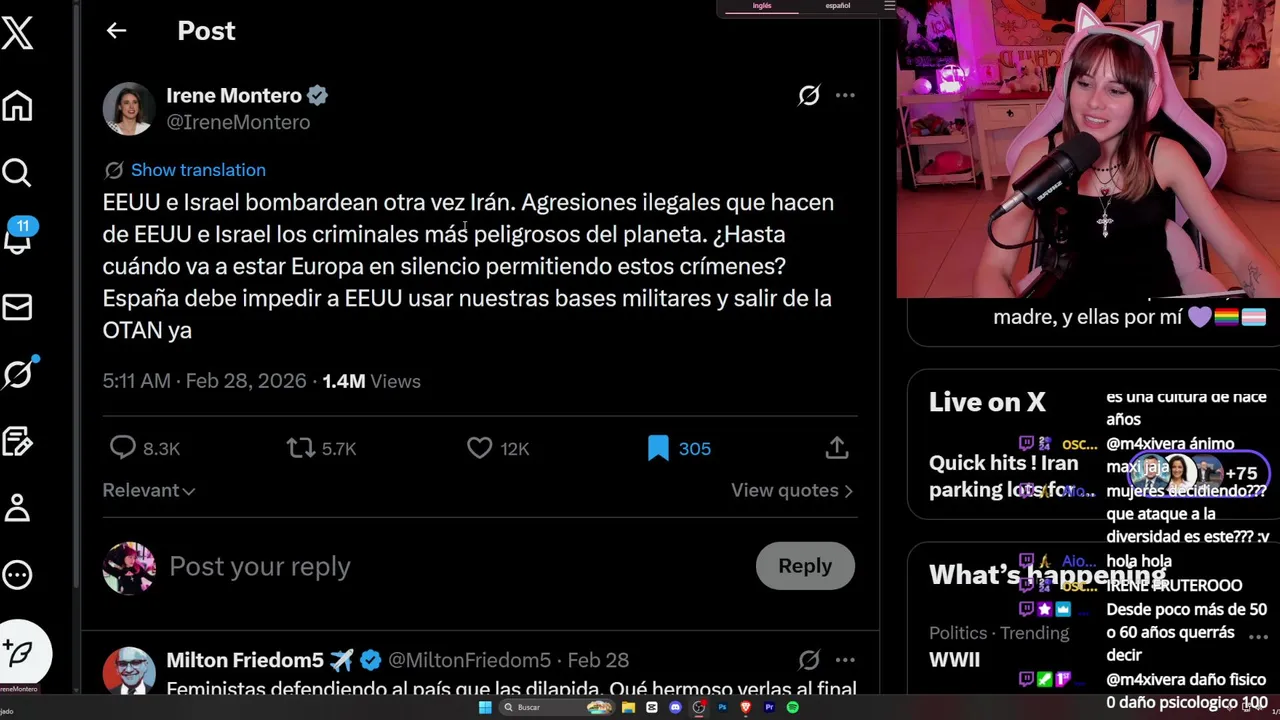This screenshot has height=720, width=1280.
Task: Select the inglés tab at top
Action: coord(762,6)
